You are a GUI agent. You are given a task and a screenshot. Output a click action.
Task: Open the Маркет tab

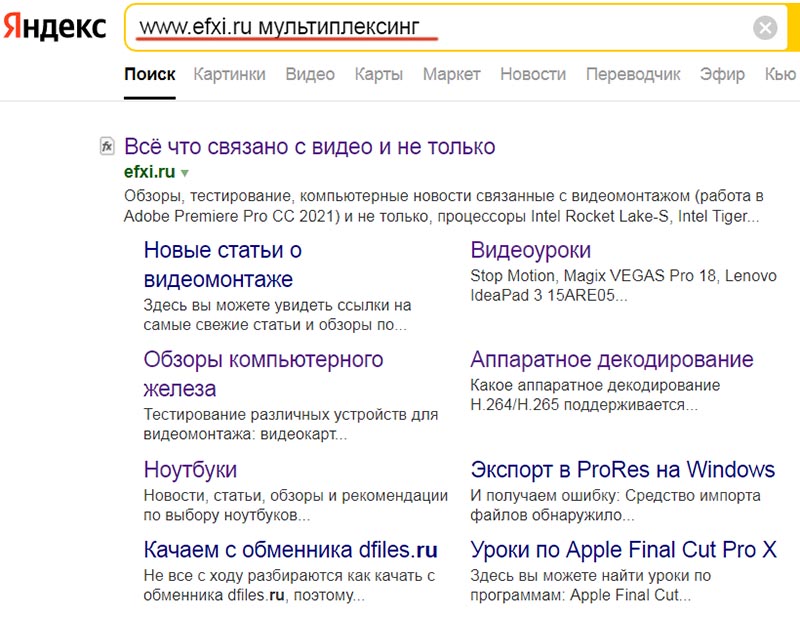(x=452, y=75)
